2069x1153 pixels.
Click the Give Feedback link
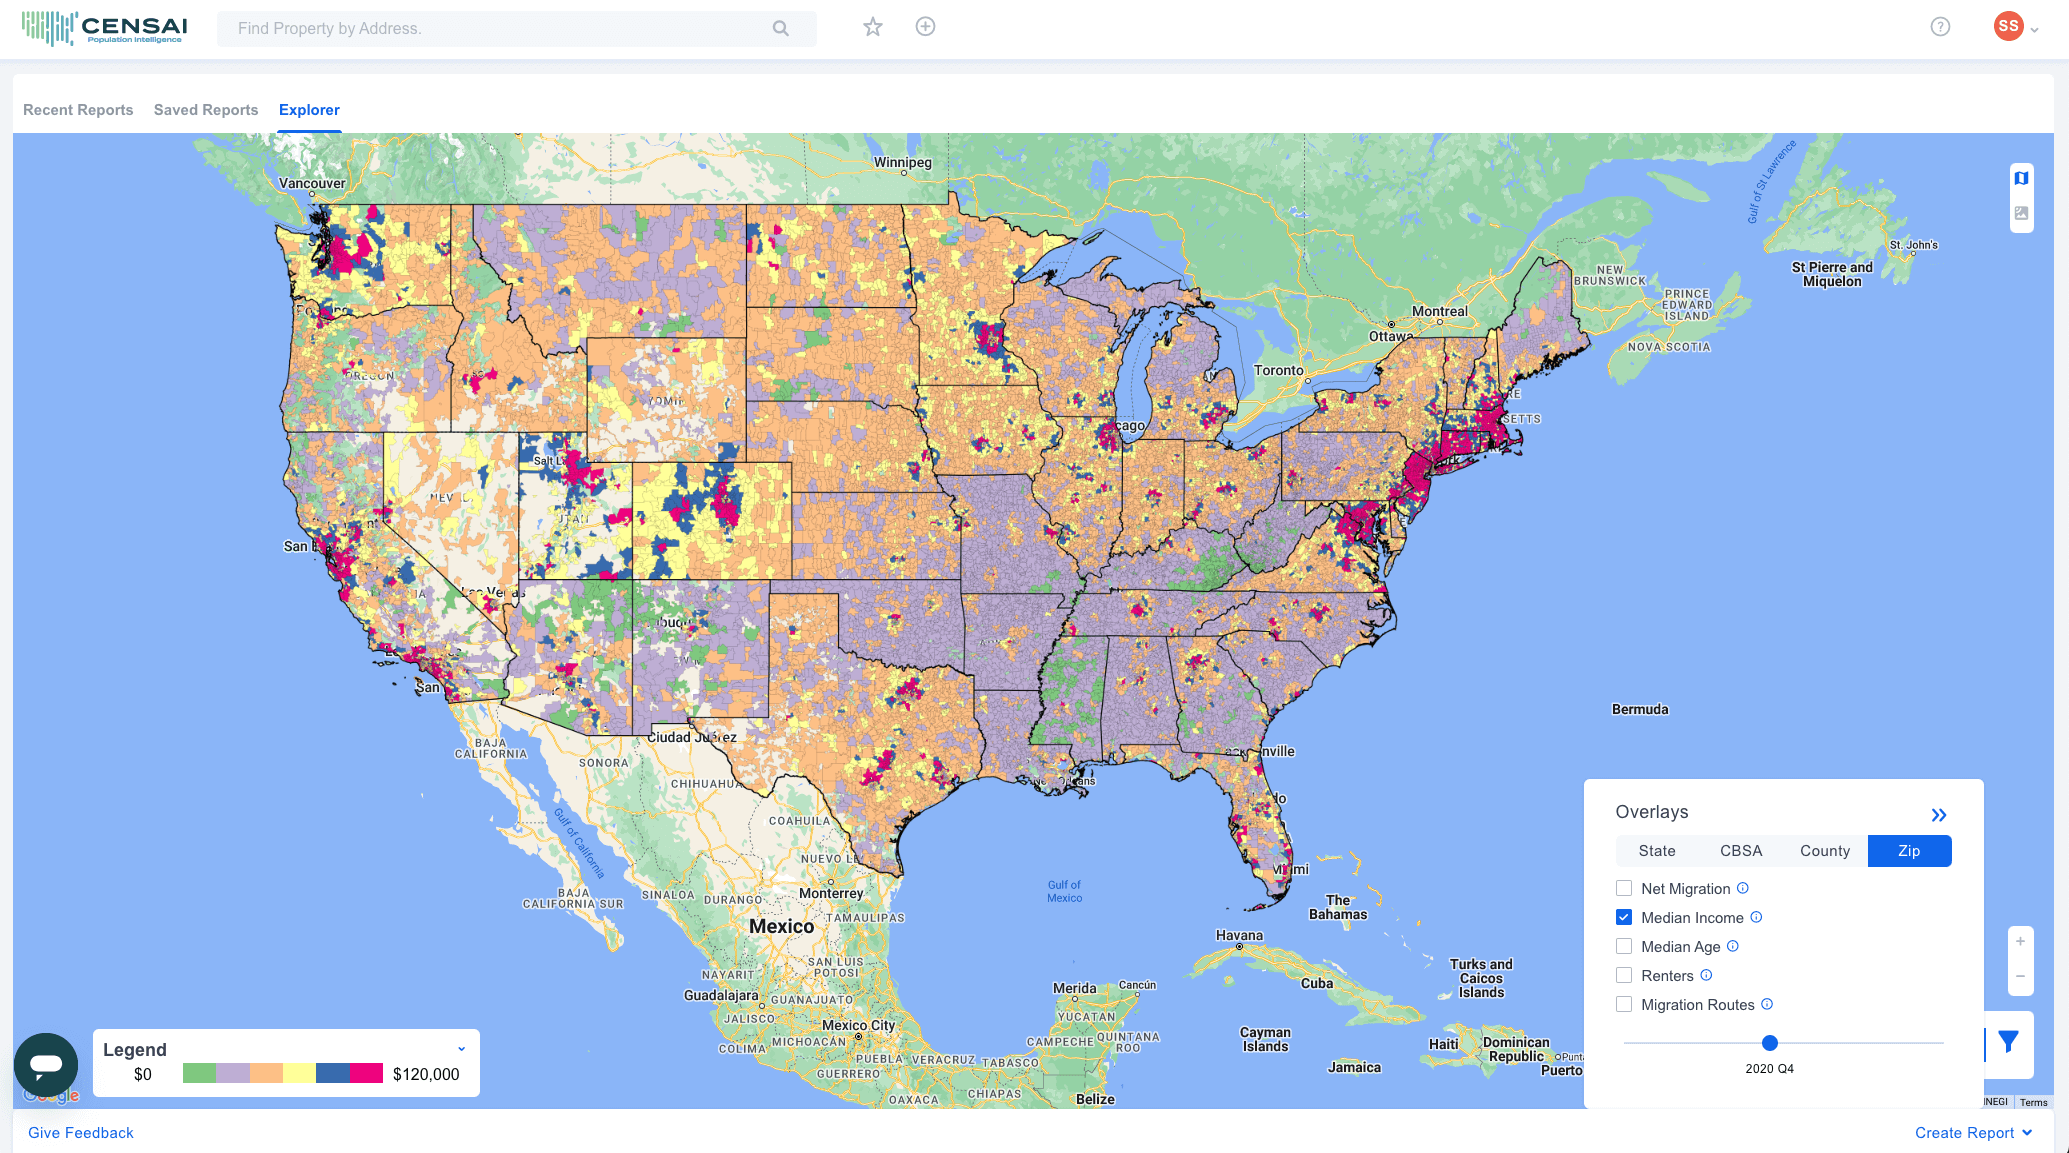click(x=81, y=1132)
